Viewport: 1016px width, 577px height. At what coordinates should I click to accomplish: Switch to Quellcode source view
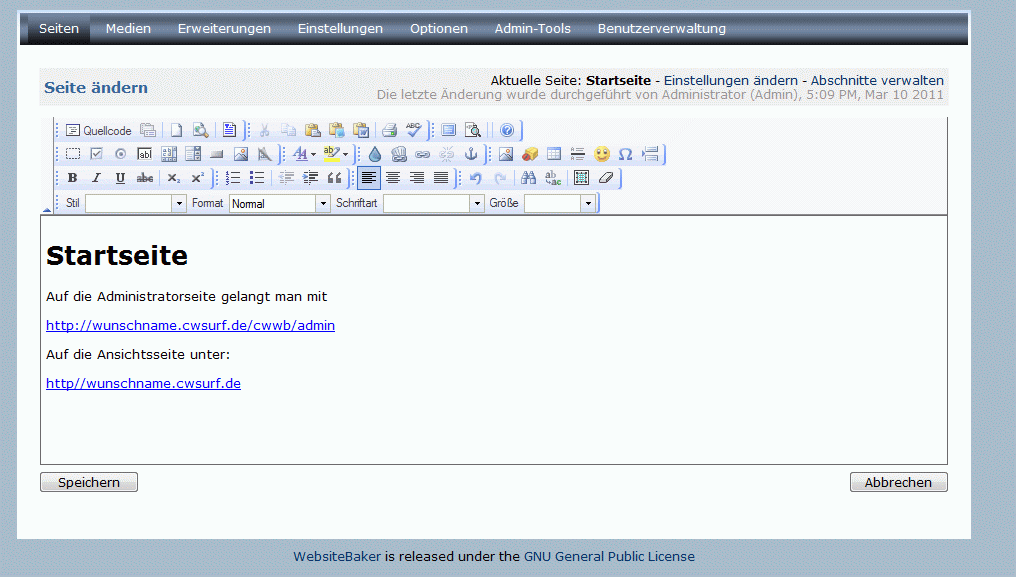pos(98,130)
